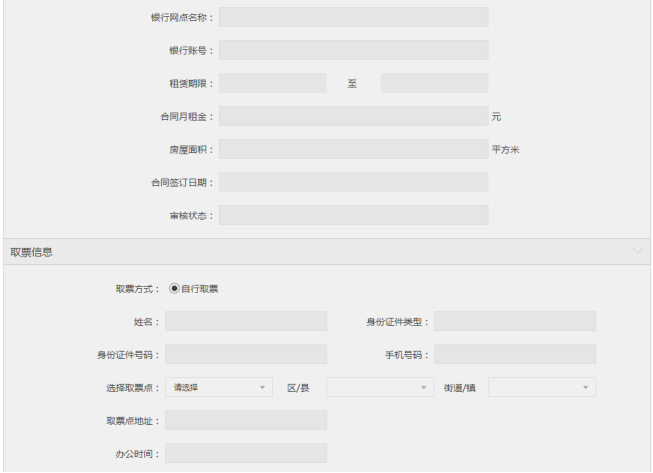Select the 租赁期限 start date field
Screen dimensions: 653x473
[x=273, y=83]
